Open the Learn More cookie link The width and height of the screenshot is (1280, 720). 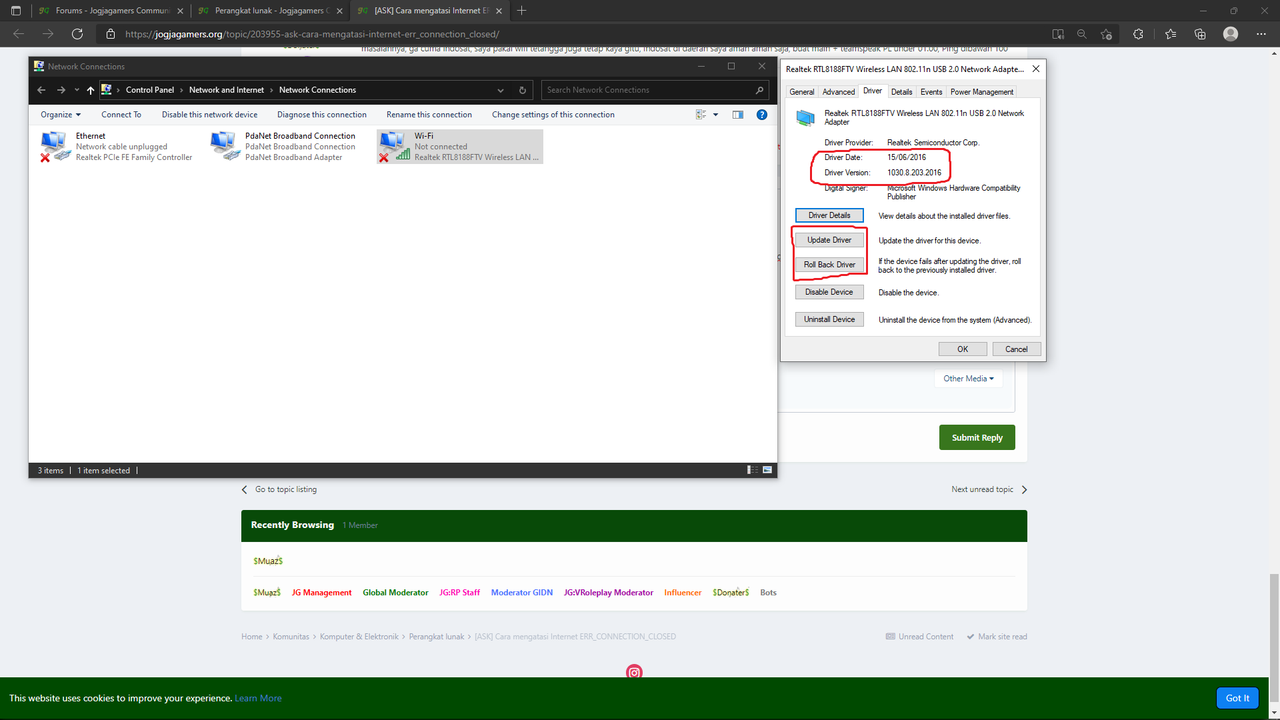tap(258, 698)
